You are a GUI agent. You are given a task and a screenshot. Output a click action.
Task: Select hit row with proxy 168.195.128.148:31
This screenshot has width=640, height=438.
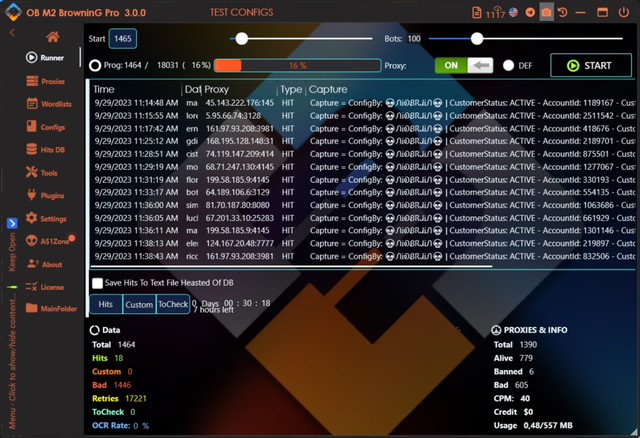(x=363, y=141)
